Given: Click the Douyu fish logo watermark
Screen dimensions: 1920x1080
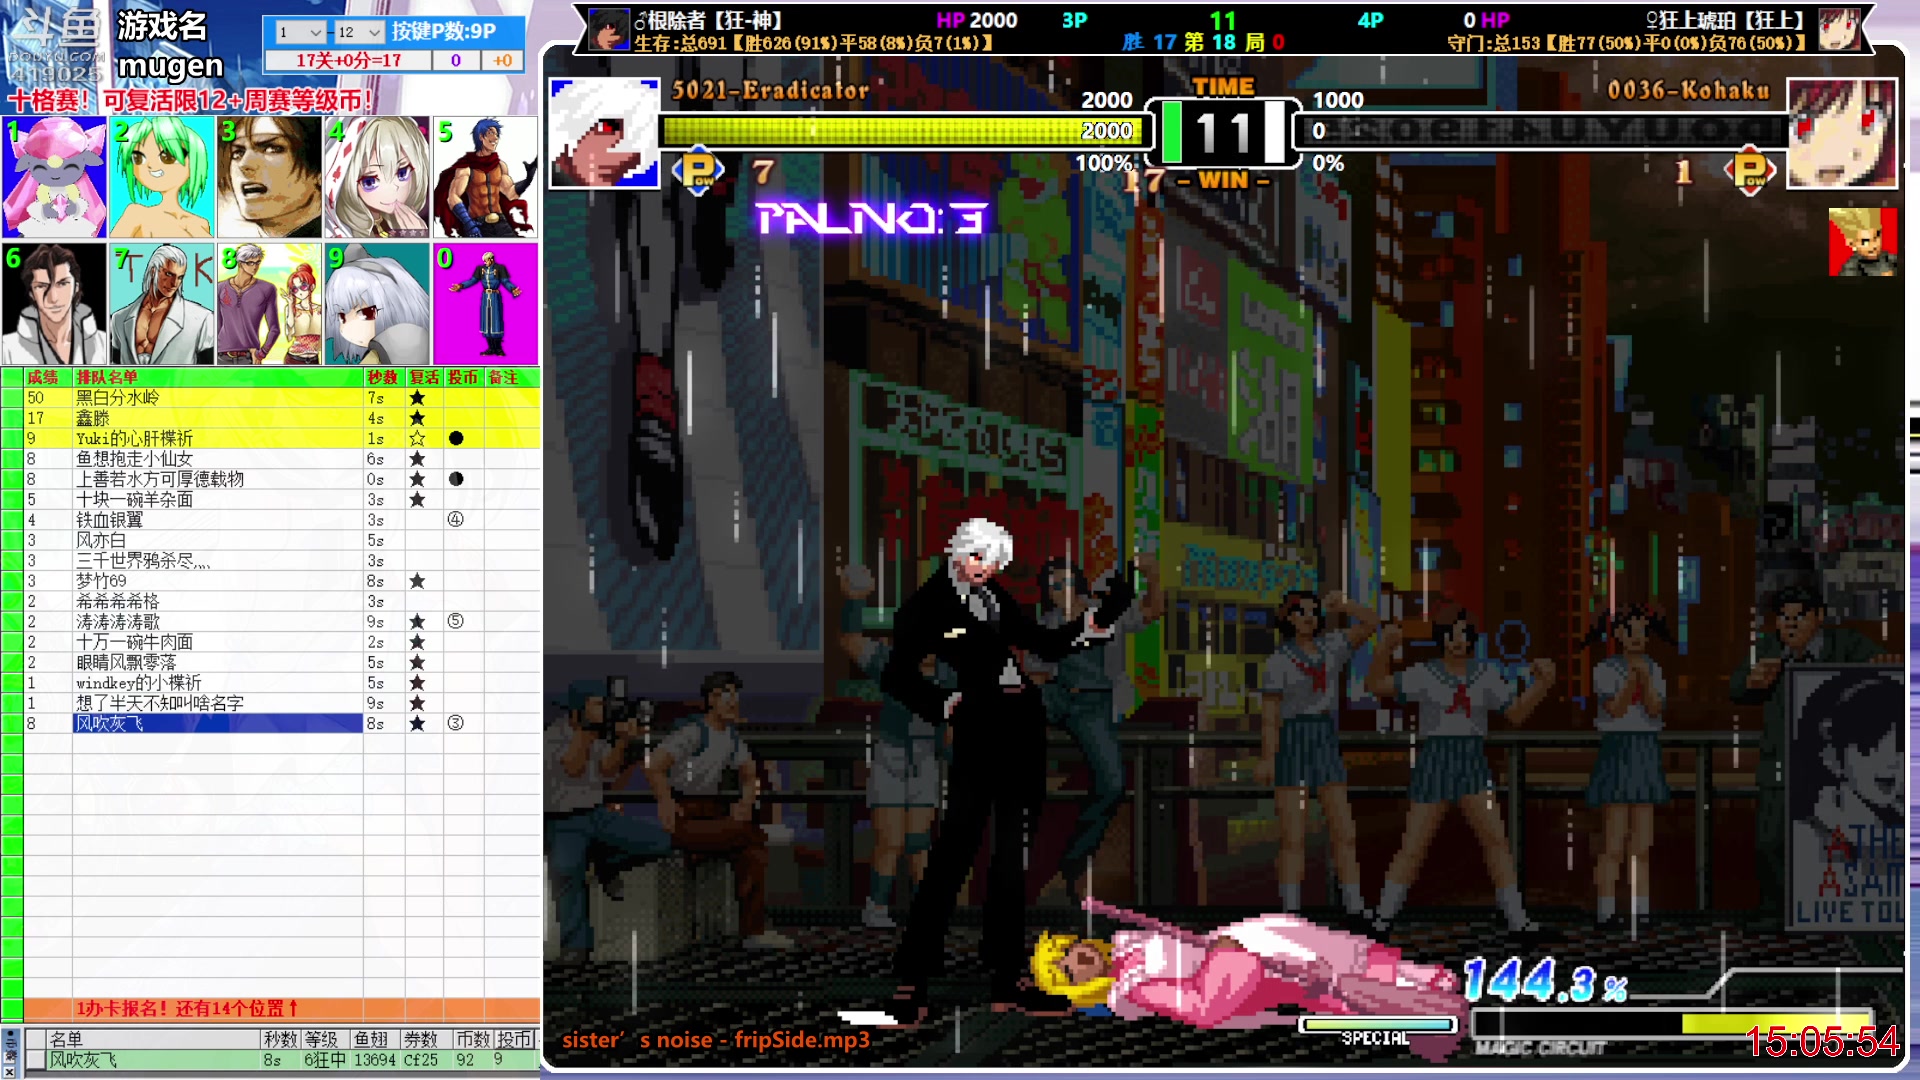Looking at the screenshot, I should coord(55,42).
